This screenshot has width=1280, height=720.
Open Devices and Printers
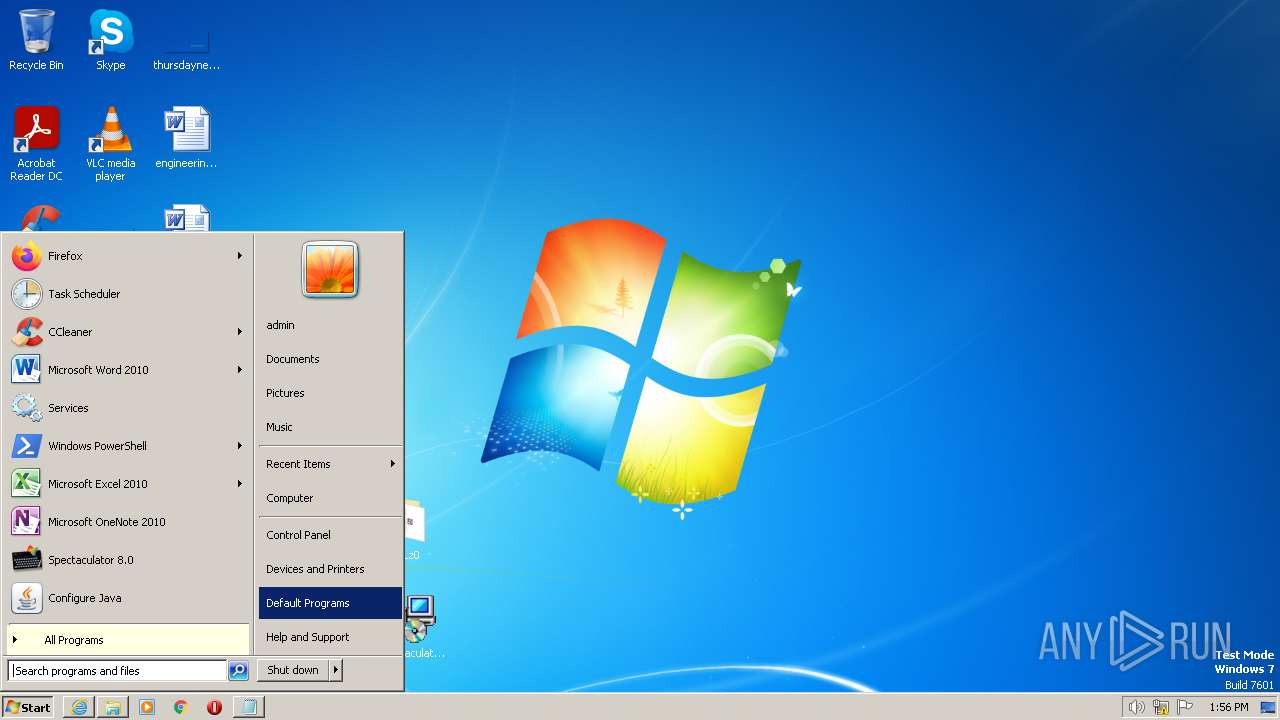(330, 569)
